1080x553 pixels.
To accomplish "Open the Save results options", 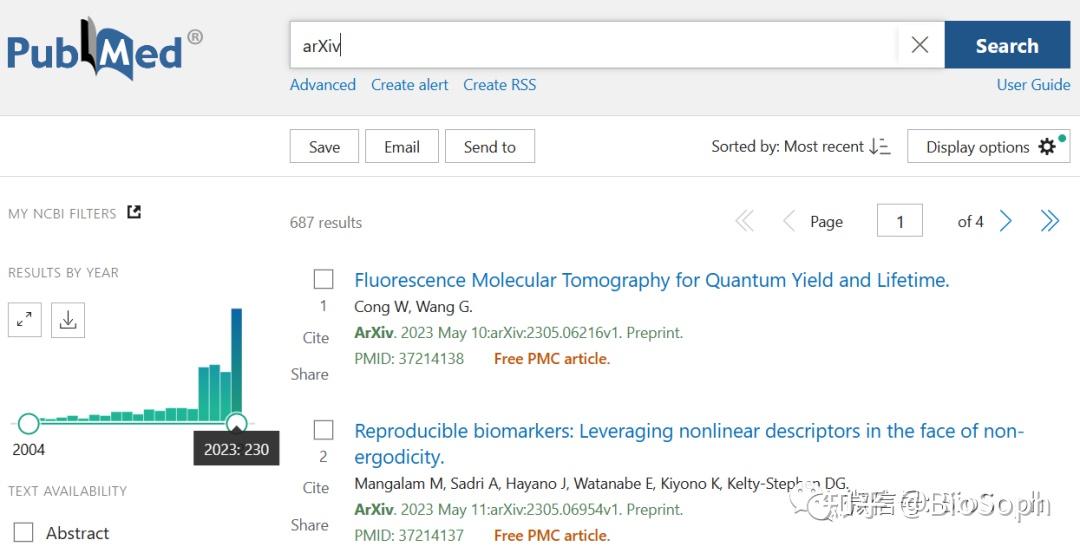I will [324, 146].
